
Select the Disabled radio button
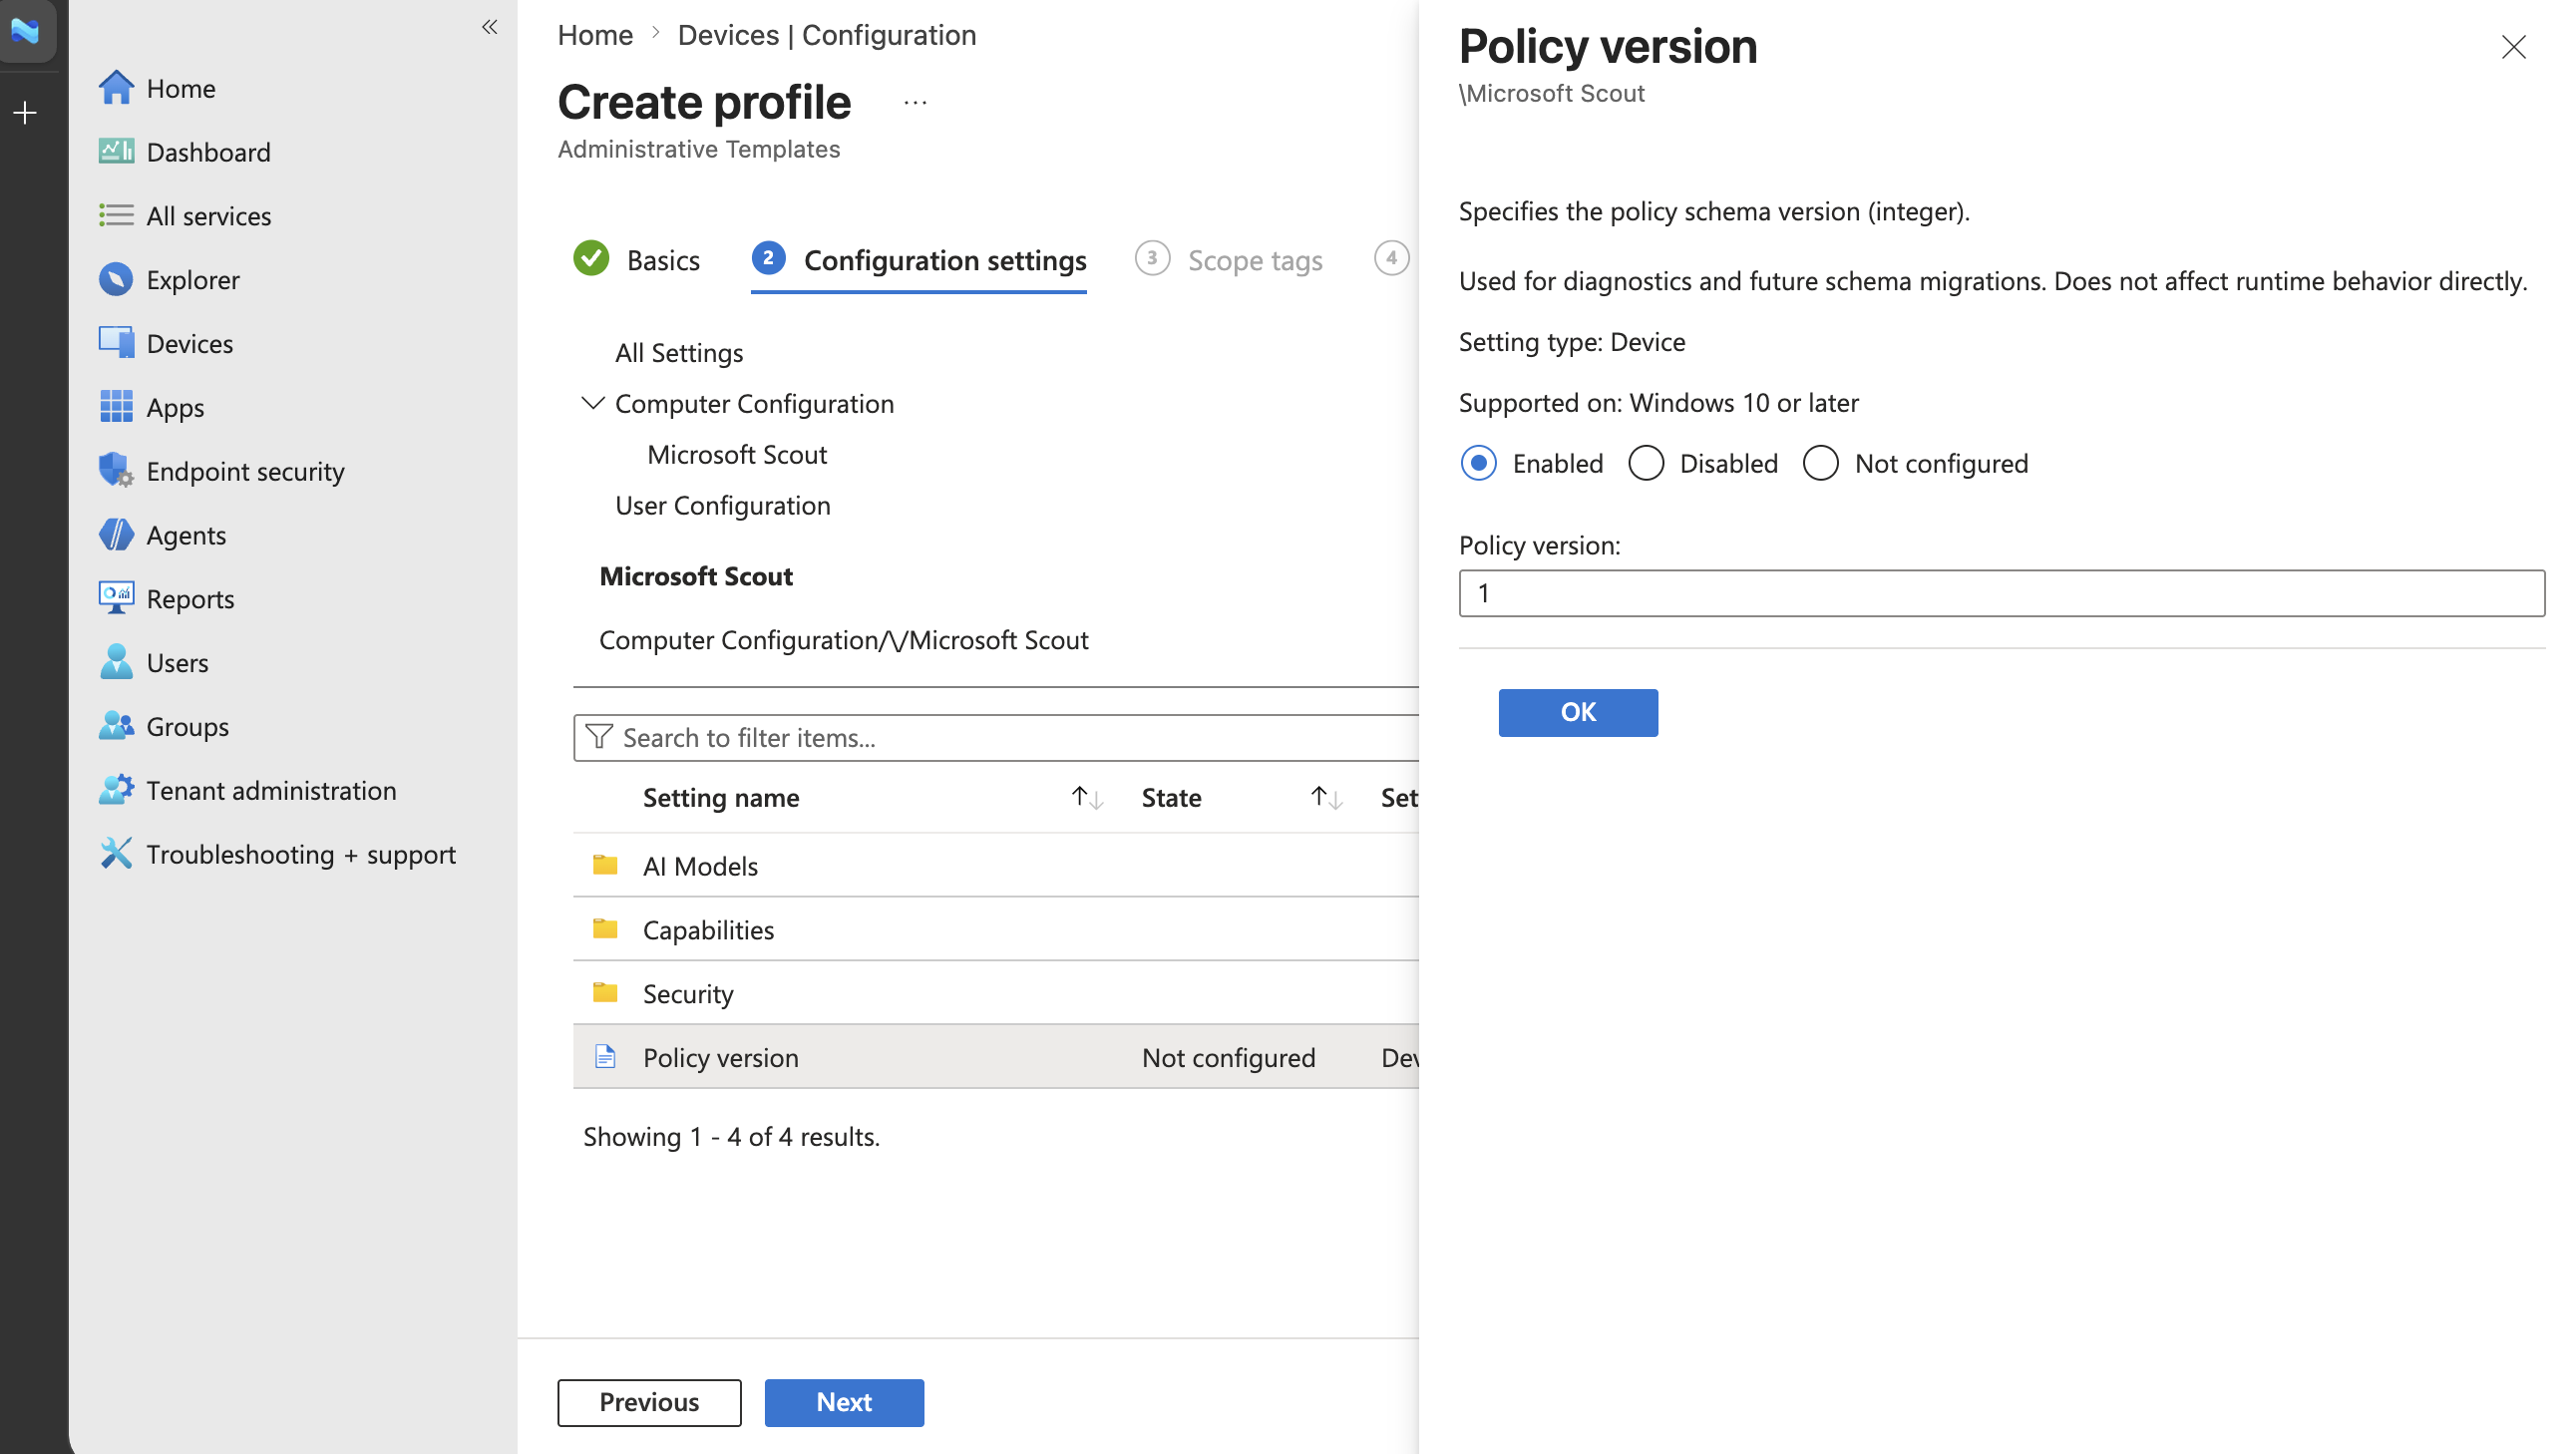1646,463
